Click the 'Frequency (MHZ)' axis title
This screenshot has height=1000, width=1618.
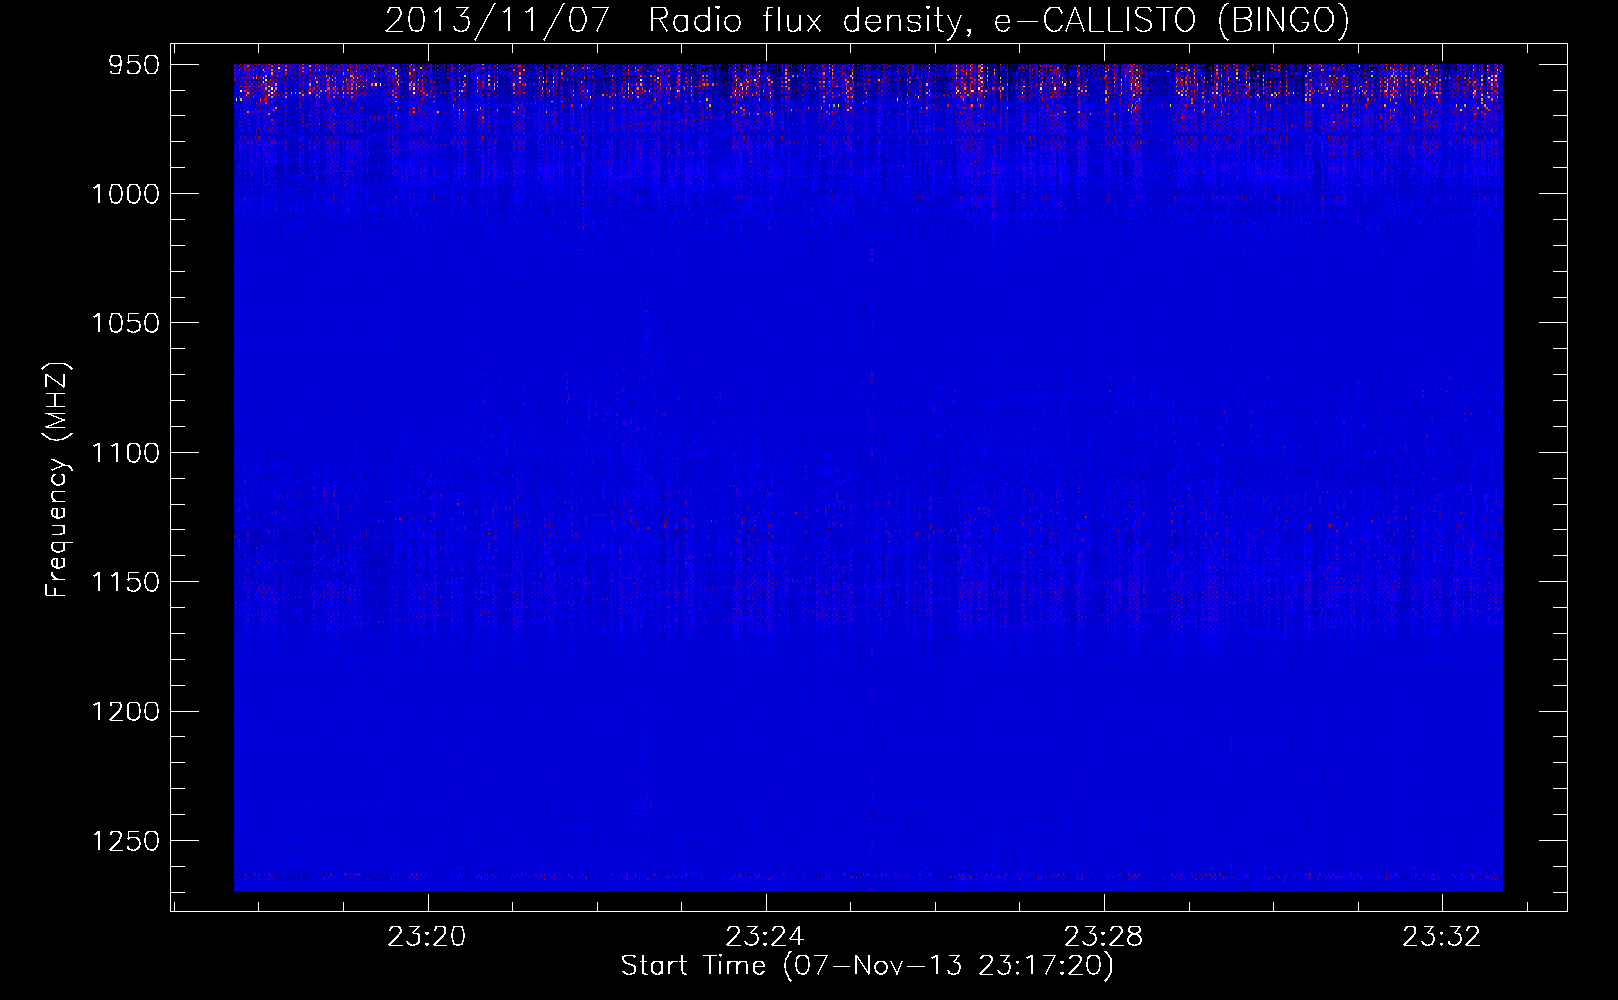click(58, 480)
